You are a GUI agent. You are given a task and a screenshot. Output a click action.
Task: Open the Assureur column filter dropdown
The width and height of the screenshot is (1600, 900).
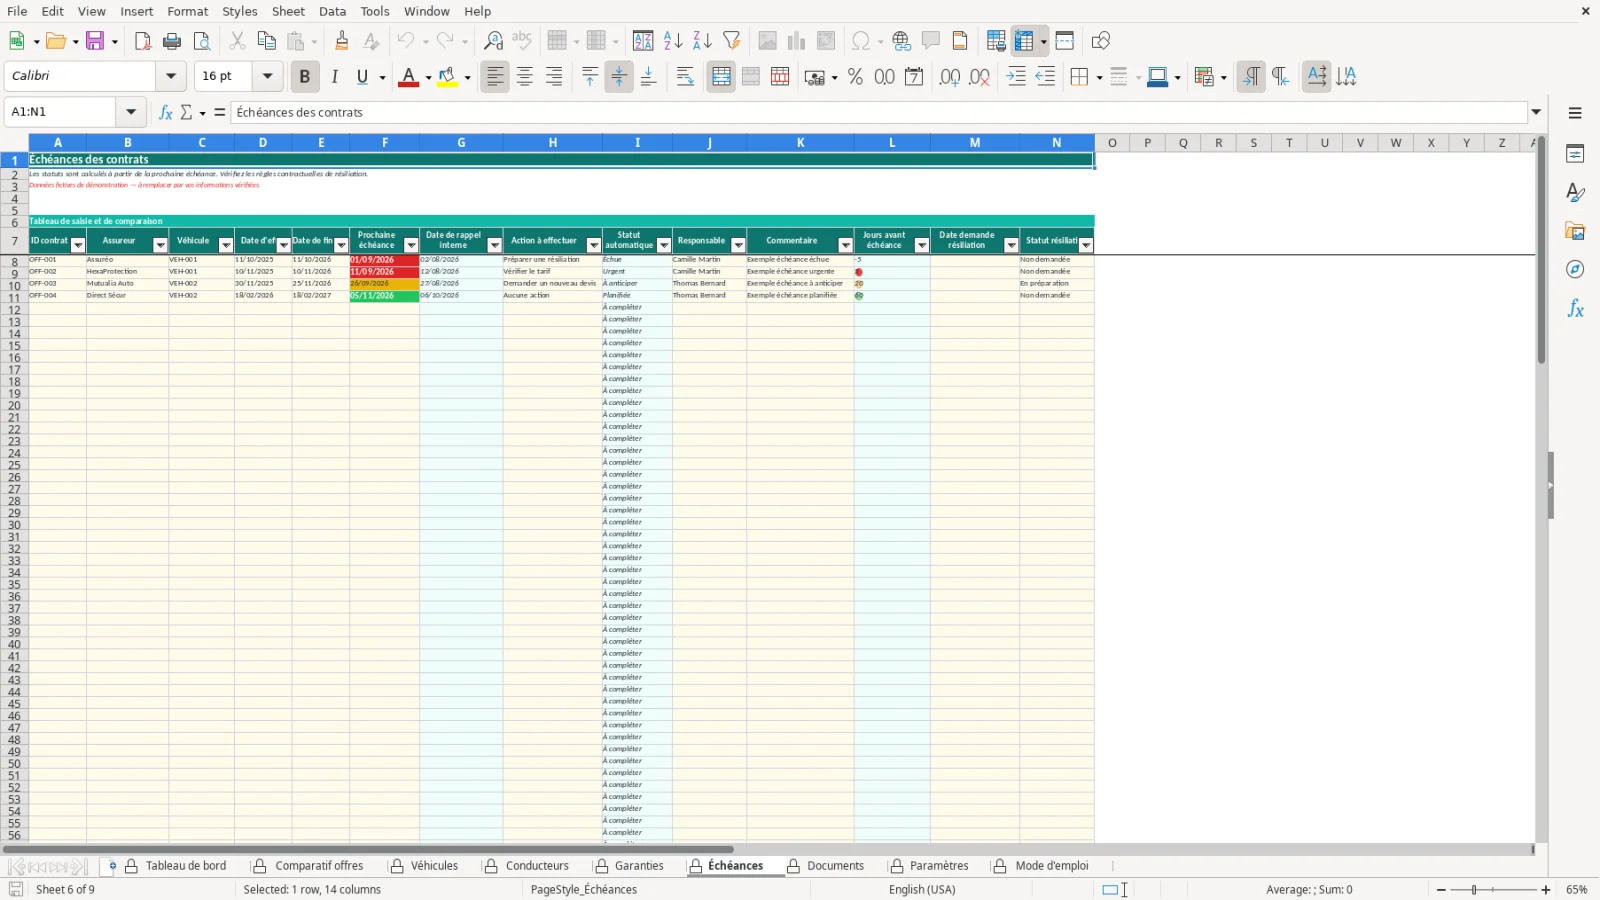(160, 245)
